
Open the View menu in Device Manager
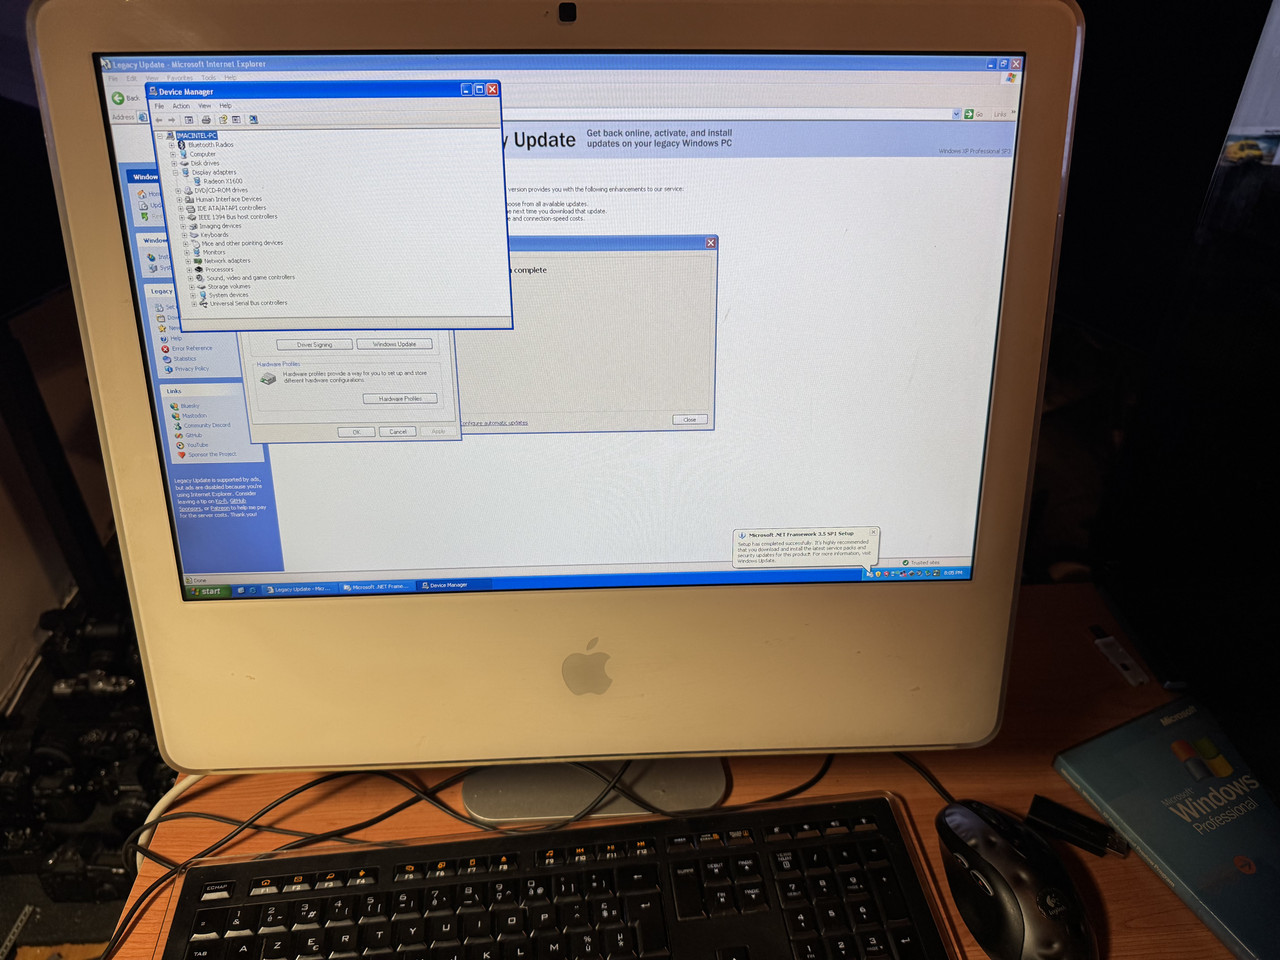coord(205,106)
